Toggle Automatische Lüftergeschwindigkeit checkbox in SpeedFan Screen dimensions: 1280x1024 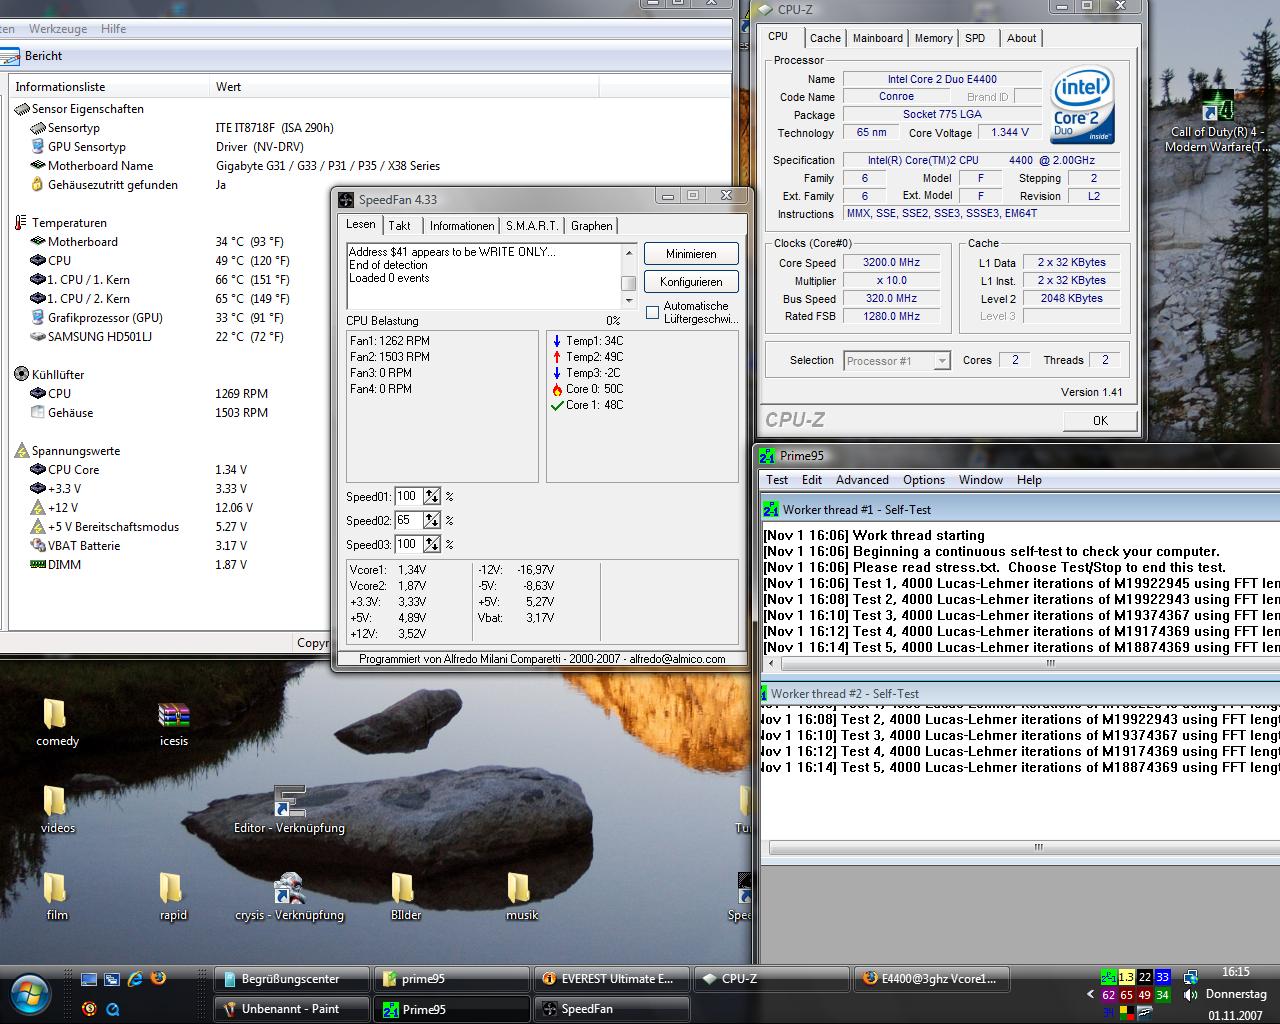[x=652, y=313]
